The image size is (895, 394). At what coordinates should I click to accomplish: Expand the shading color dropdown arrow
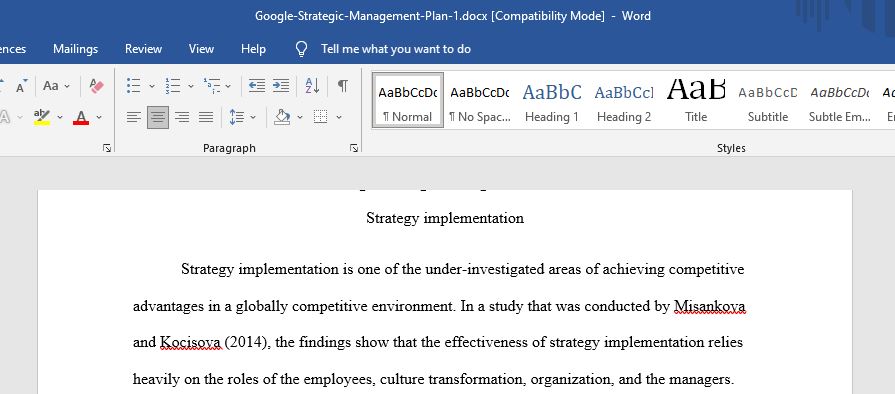point(300,118)
